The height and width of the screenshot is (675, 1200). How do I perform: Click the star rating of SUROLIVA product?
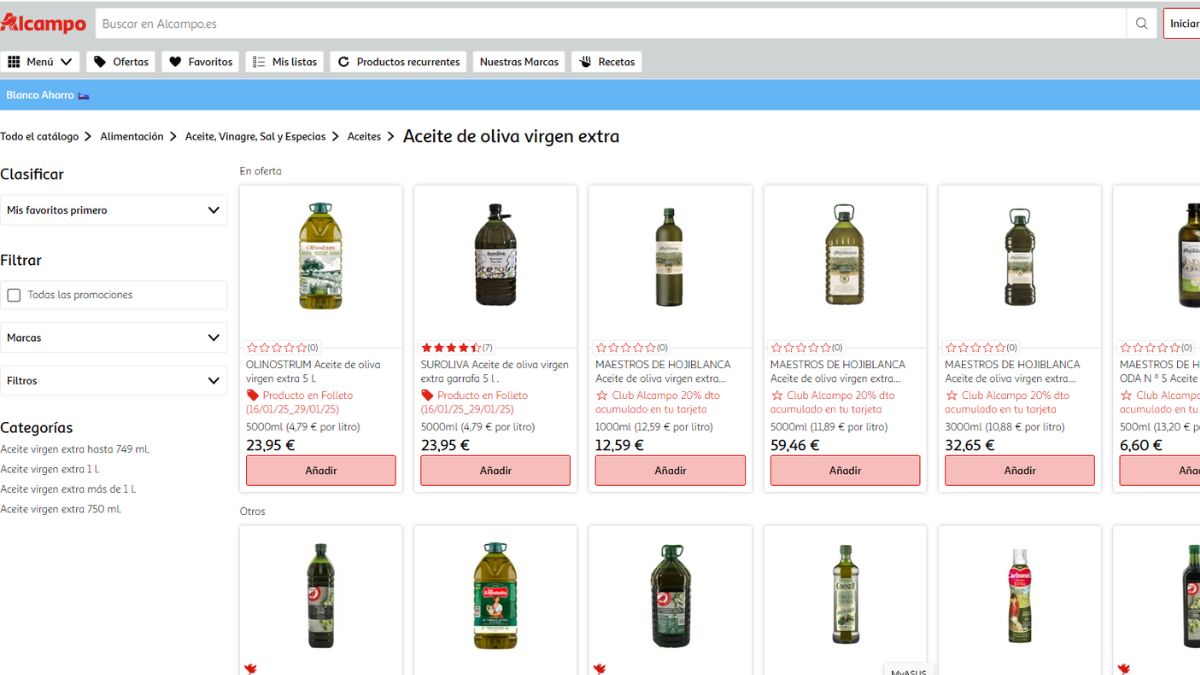click(x=451, y=348)
